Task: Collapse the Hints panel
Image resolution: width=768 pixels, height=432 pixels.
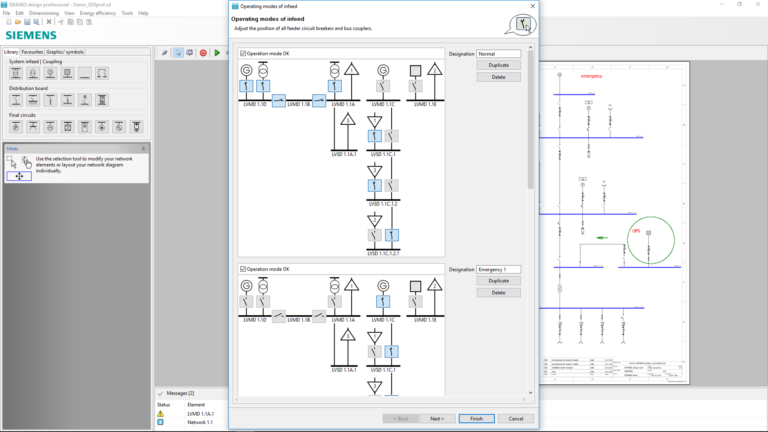Action: [144, 148]
